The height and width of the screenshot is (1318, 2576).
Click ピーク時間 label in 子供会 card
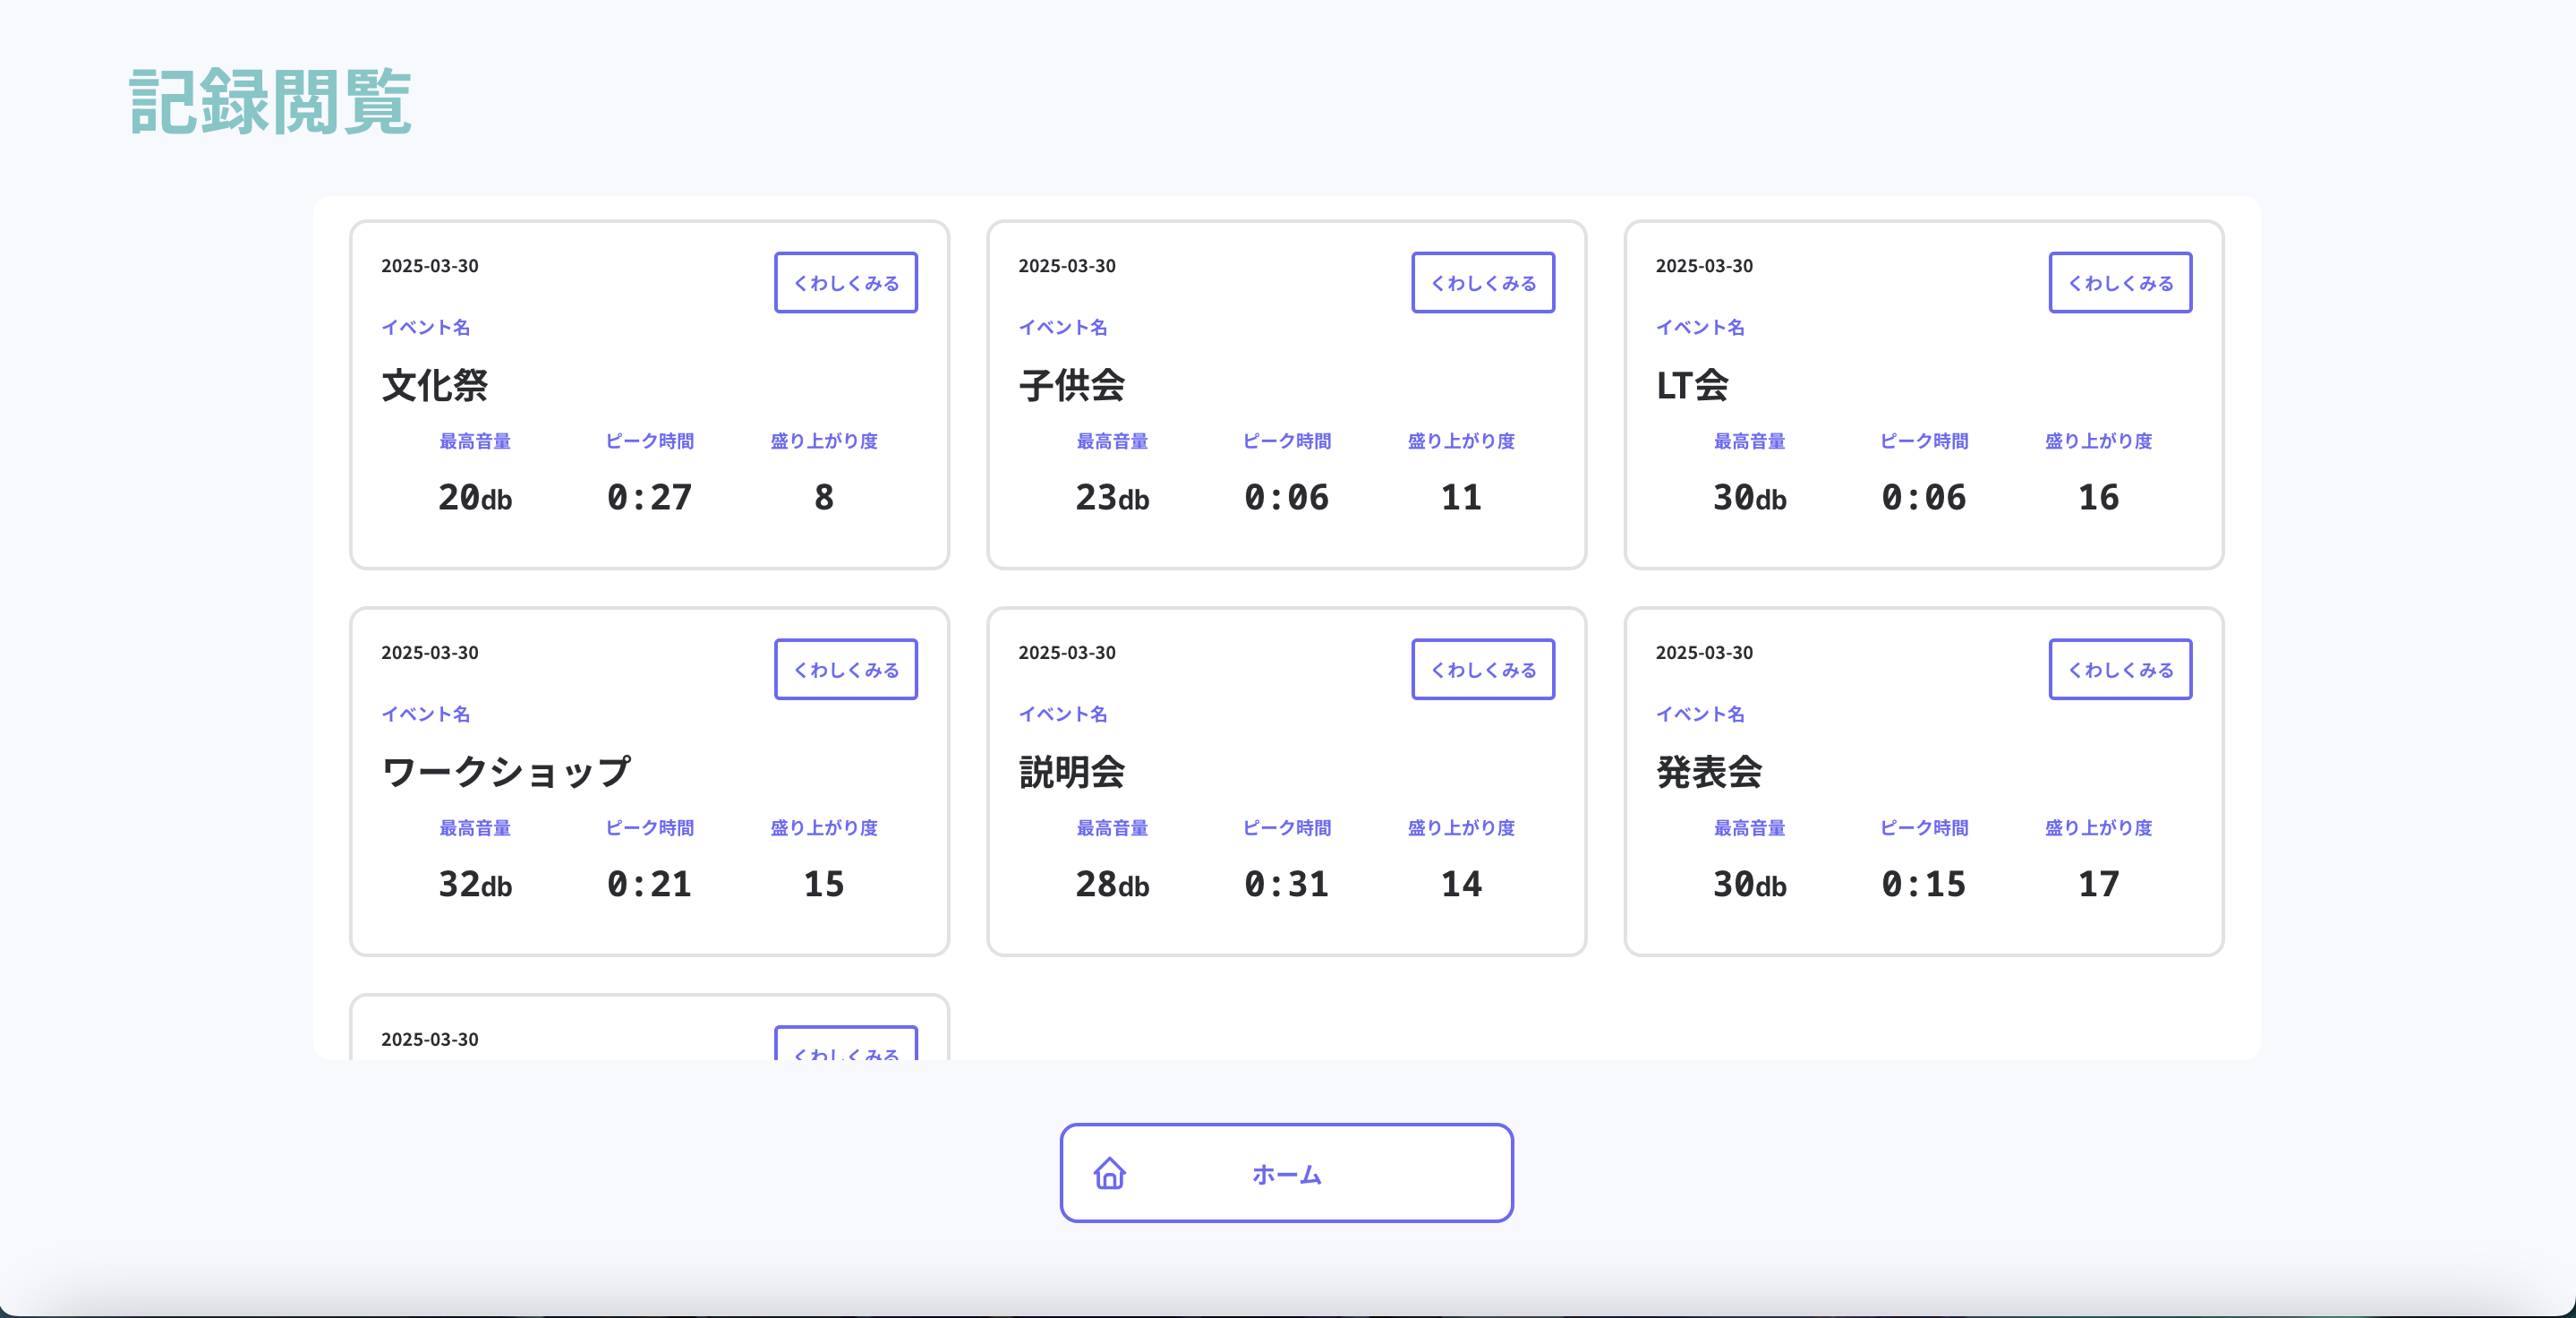pyautogui.click(x=1286, y=441)
